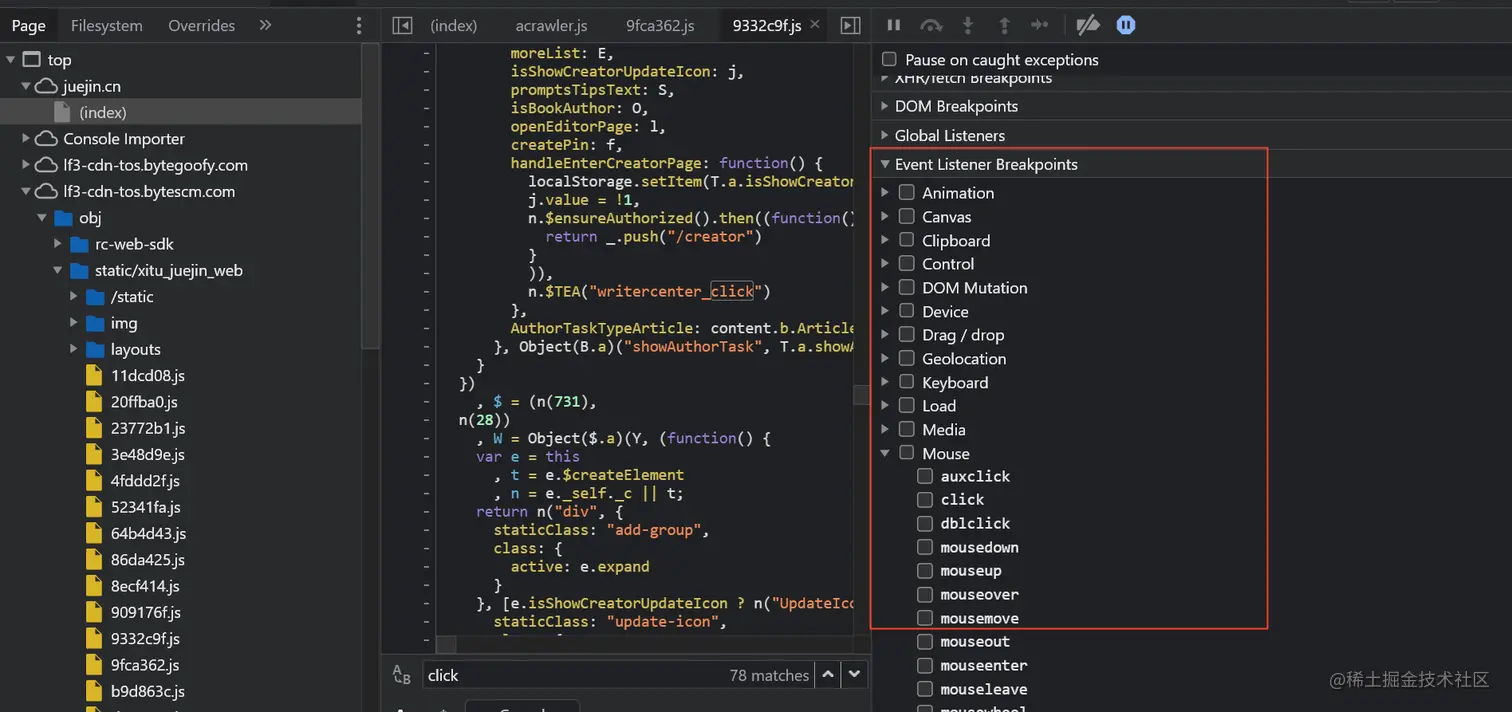Screen dimensions: 1512x712
Task: Open the (index) editor tab
Action: [454, 25]
